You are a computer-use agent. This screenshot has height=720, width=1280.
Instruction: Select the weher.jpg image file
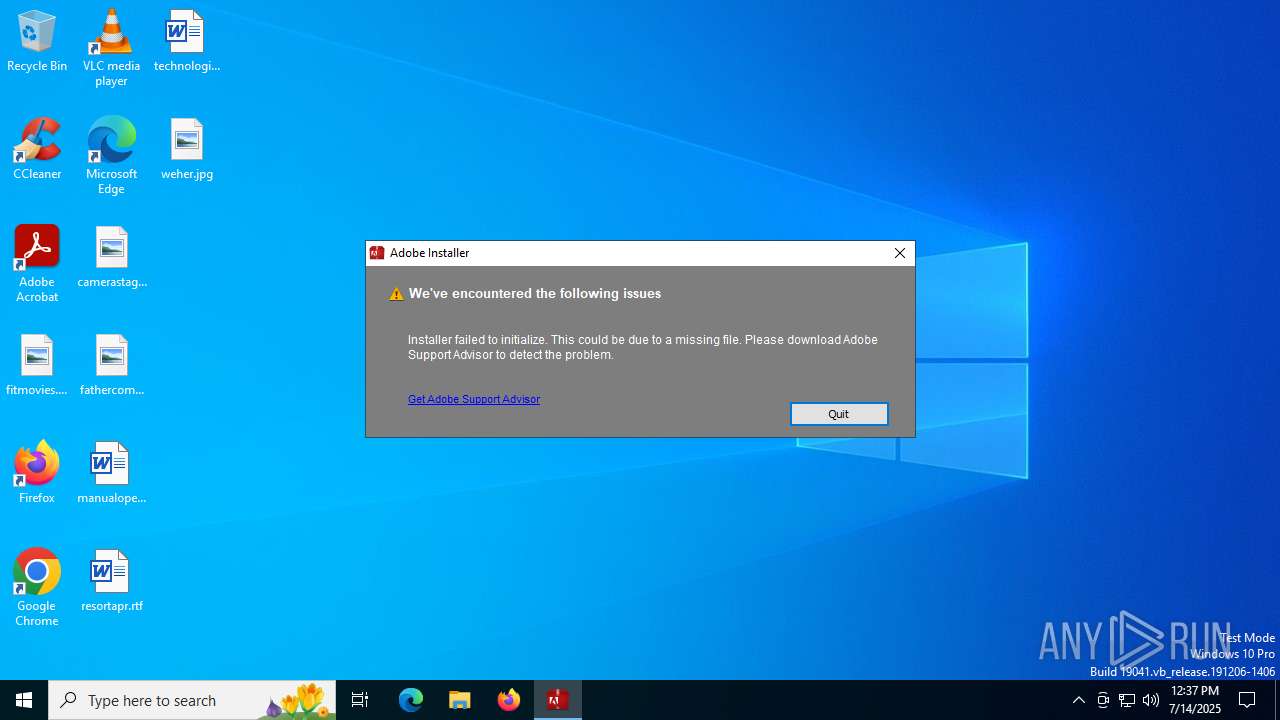pyautogui.click(x=186, y=149)
